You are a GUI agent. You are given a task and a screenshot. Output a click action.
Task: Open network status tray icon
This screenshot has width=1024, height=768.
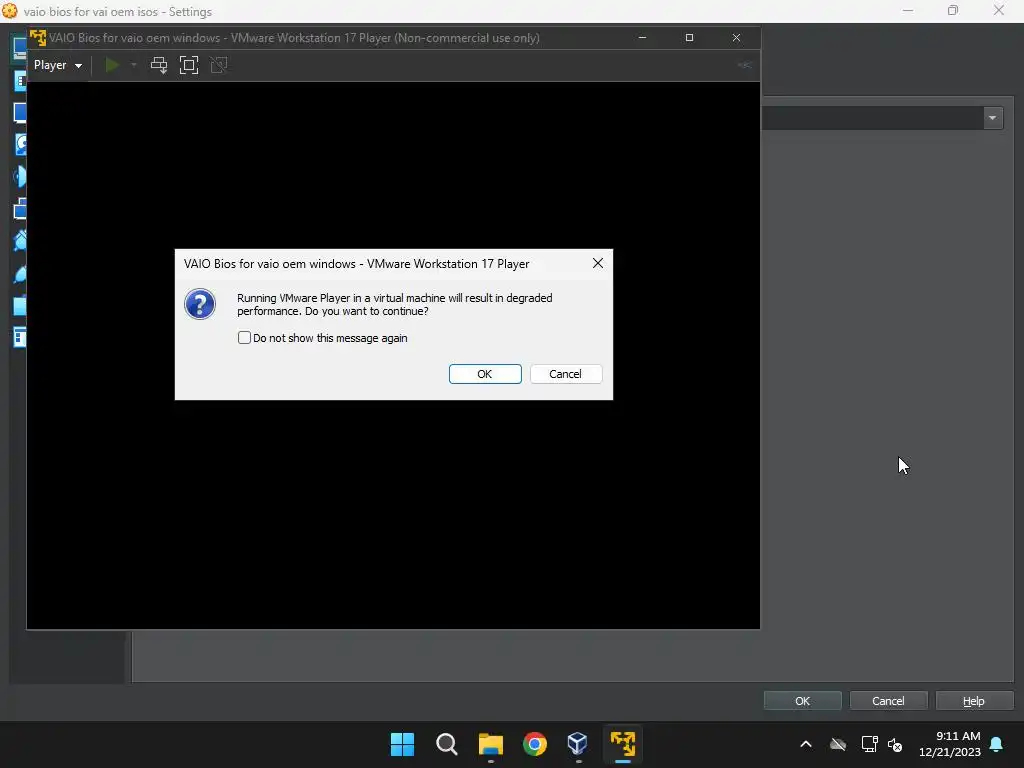tap(869, 744)
